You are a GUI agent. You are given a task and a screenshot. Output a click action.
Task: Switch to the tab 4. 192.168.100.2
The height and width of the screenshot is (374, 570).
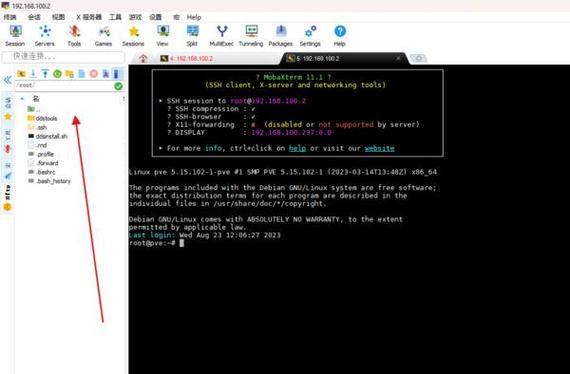click(187, 58)
